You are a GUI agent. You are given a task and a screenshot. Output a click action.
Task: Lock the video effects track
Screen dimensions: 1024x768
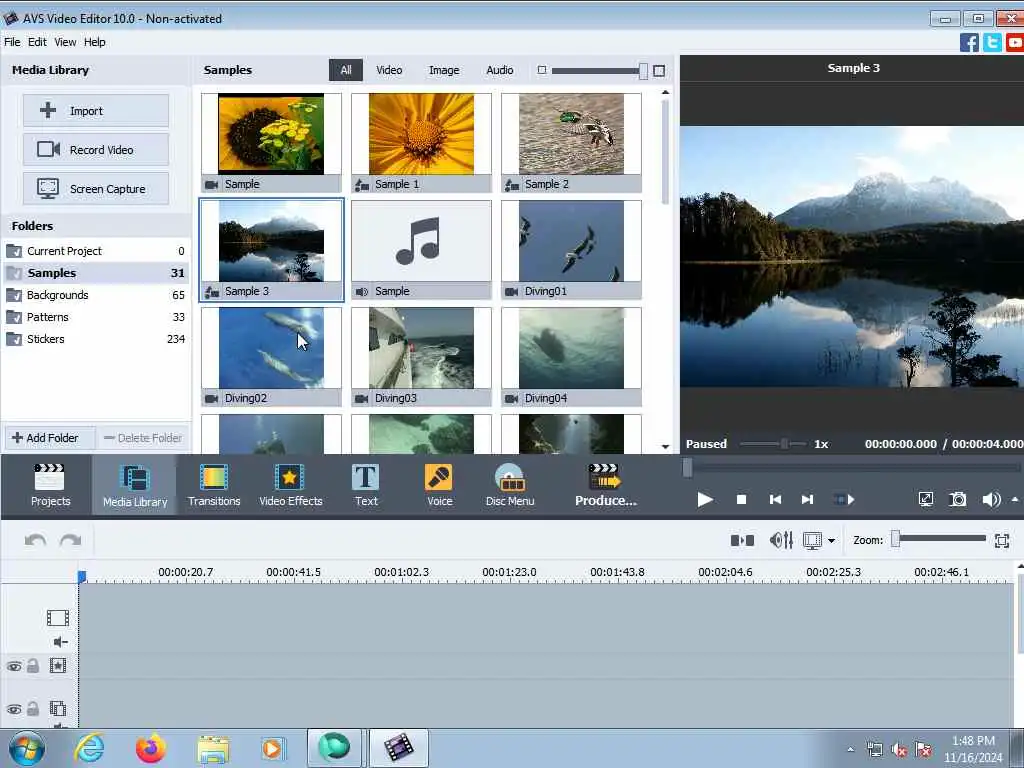(33, 665)
